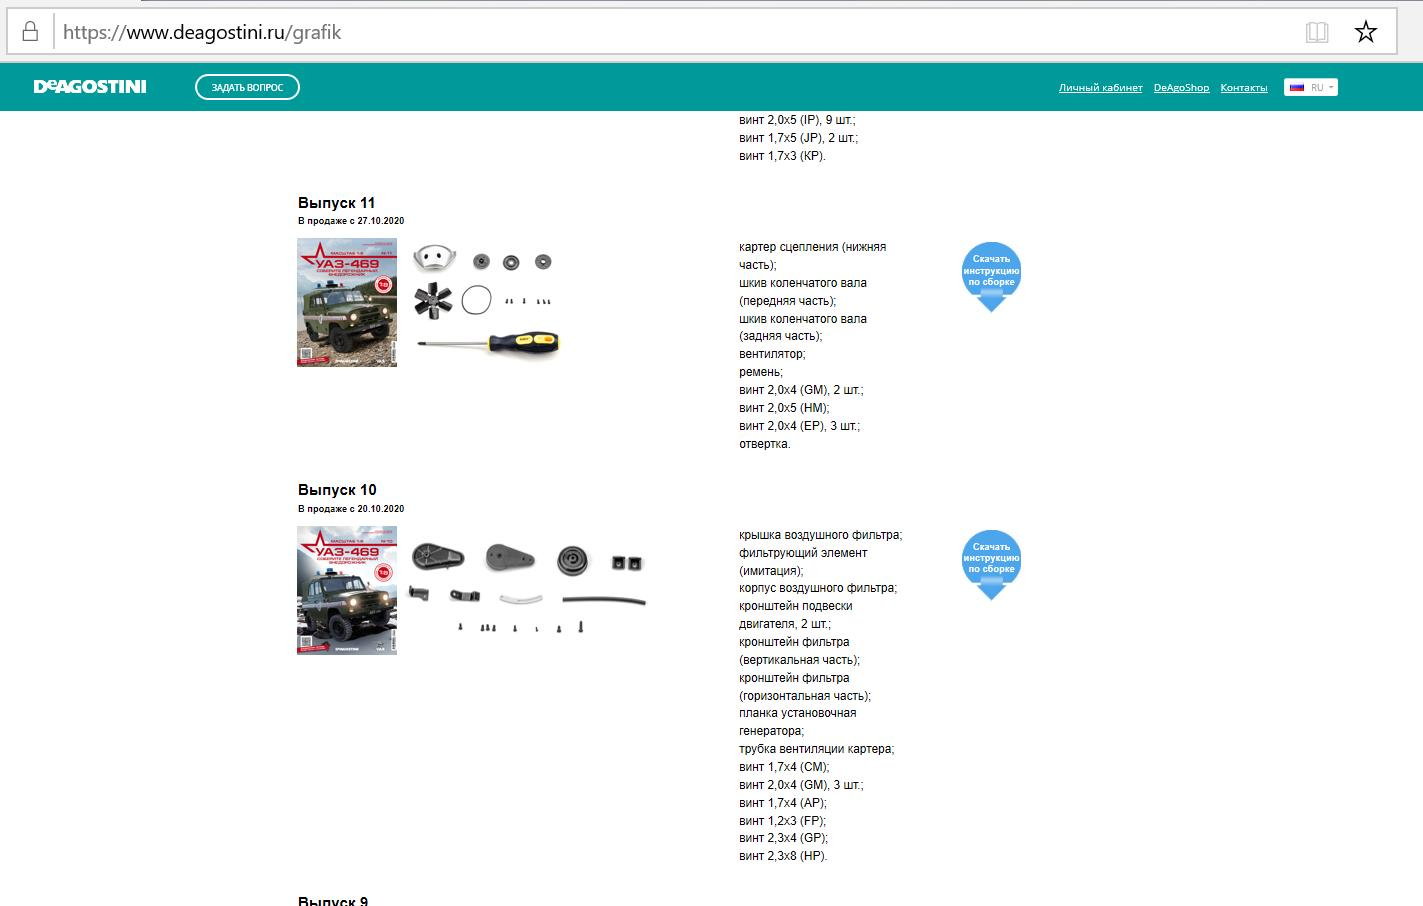Screen dimensions: 1423x906
Task: Click the Выпуск 9 heading
Action: pyautogui.click(x=333, y=900)
